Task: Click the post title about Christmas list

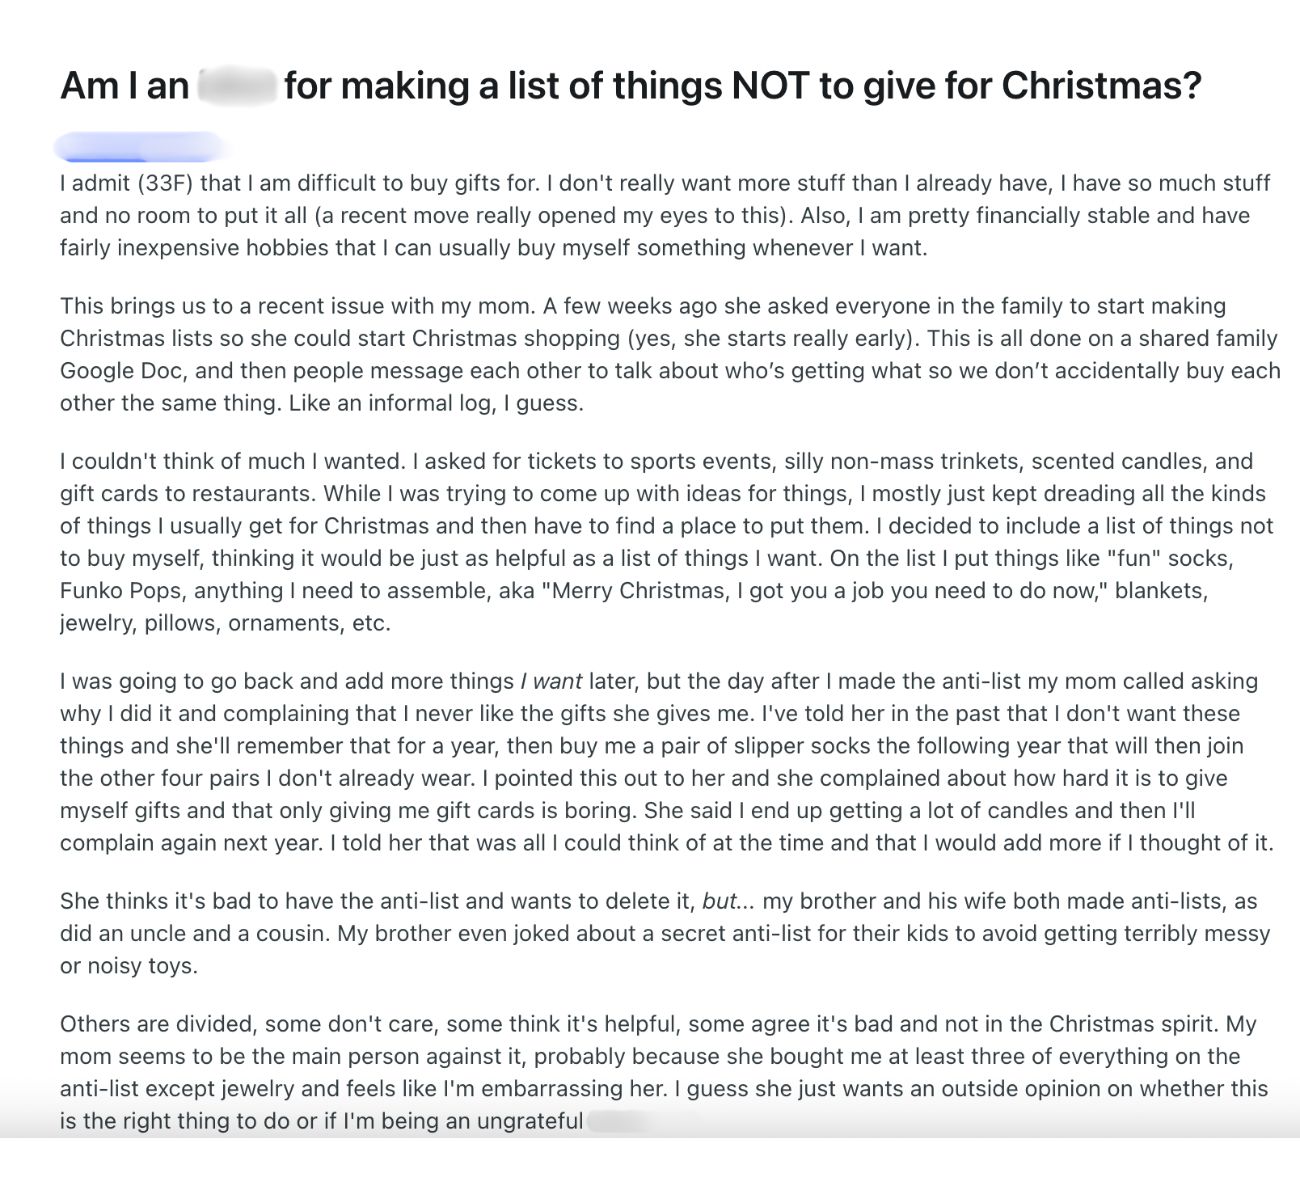Action: coord(630,86)
